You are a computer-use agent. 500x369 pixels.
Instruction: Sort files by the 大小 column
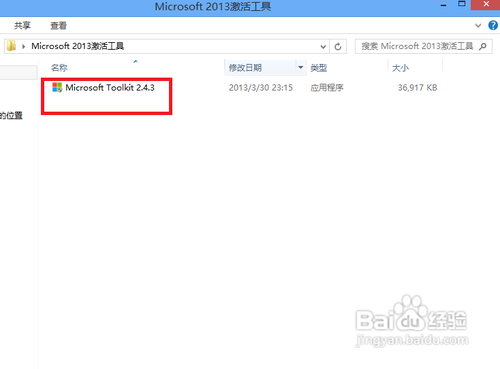(x=400, y=68)
